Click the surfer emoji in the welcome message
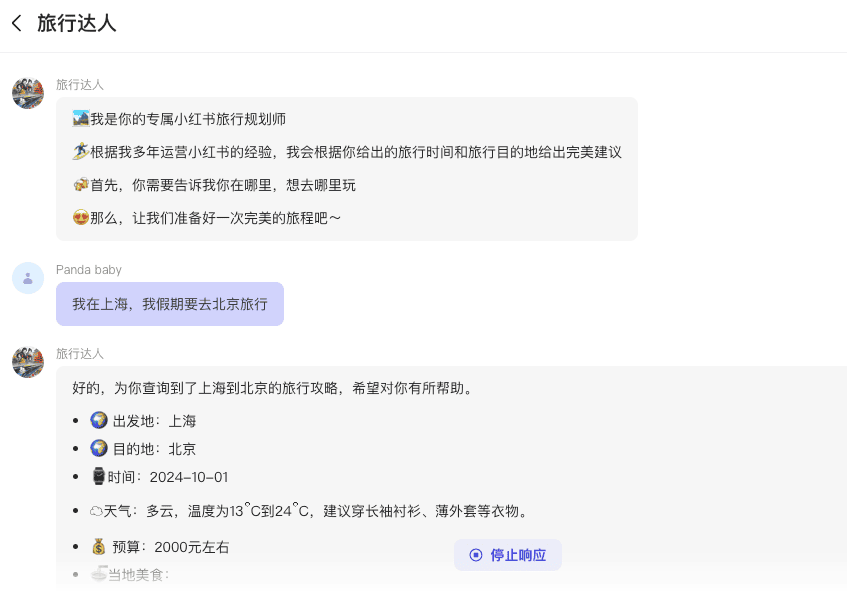Viewport: 847px width, 591px height. click(81, 152)
